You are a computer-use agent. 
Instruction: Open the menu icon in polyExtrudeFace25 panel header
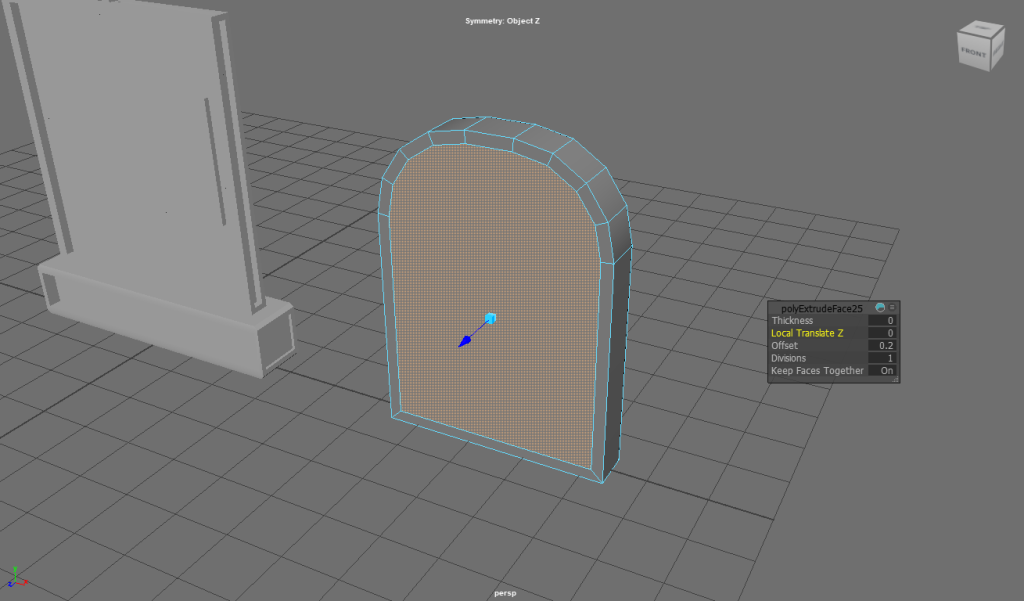891,308
